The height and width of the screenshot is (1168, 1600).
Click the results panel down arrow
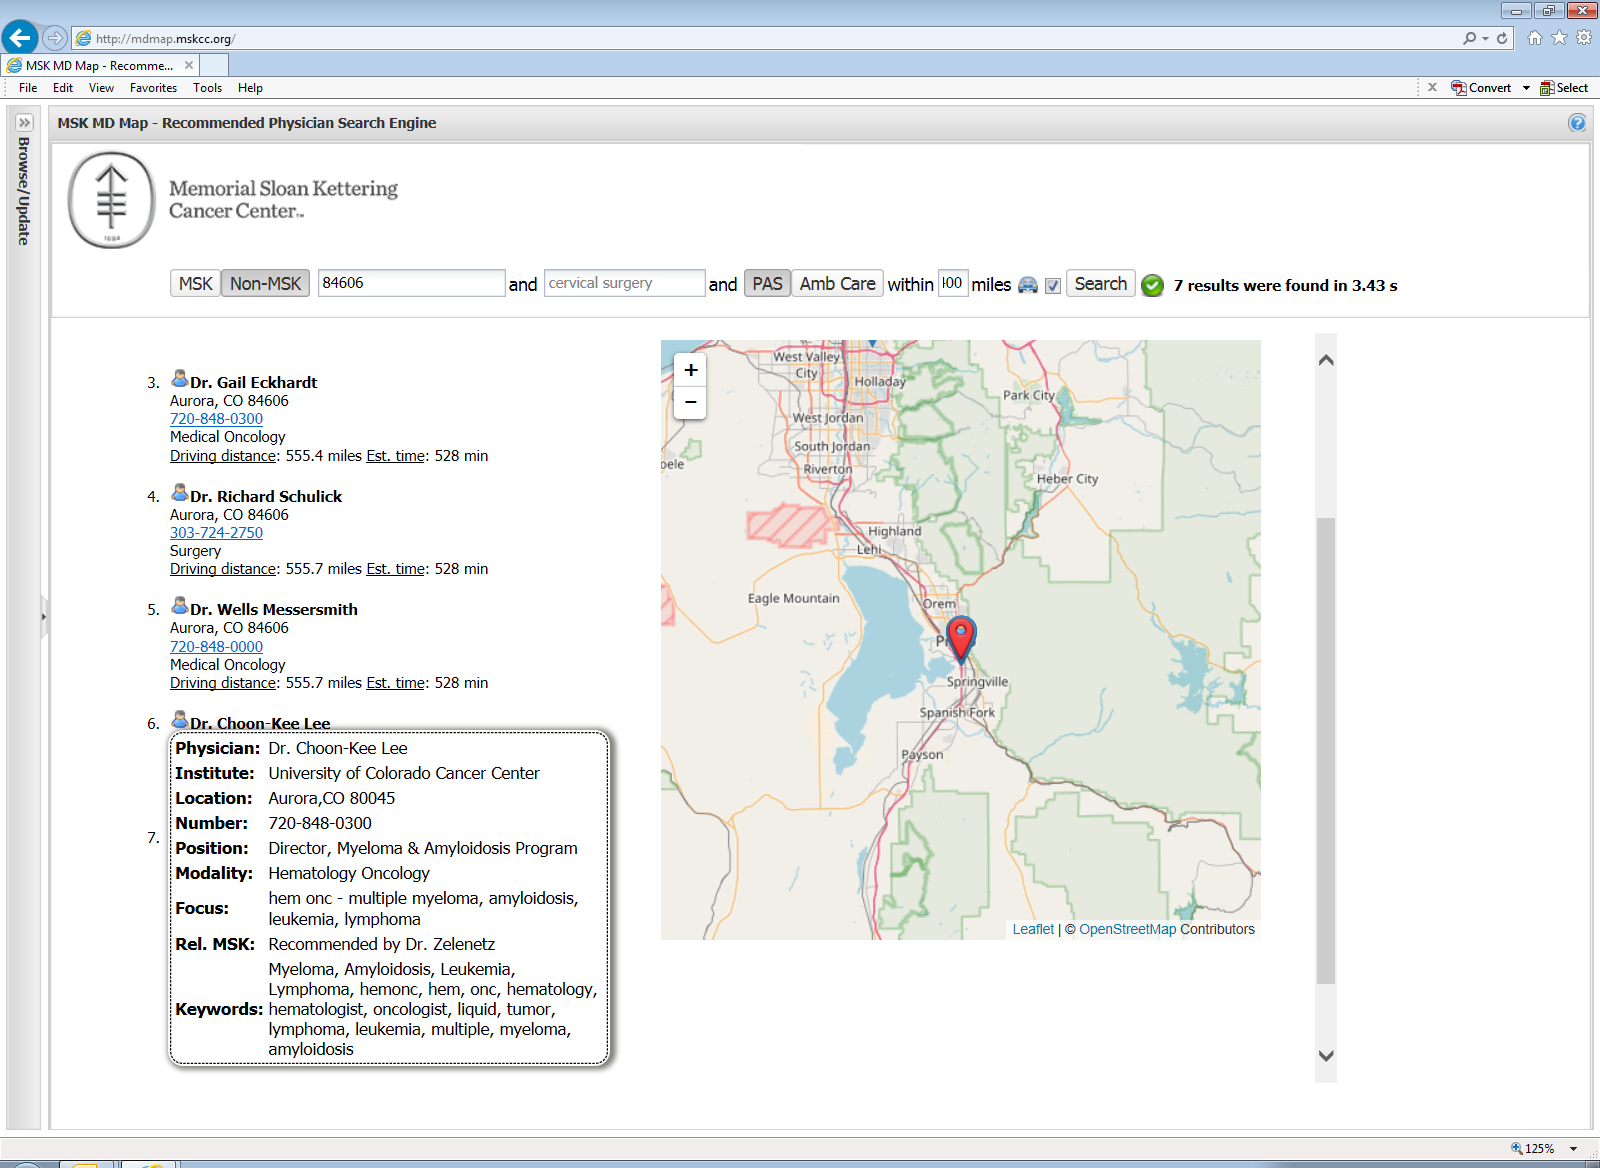tap(1326, 1056)
